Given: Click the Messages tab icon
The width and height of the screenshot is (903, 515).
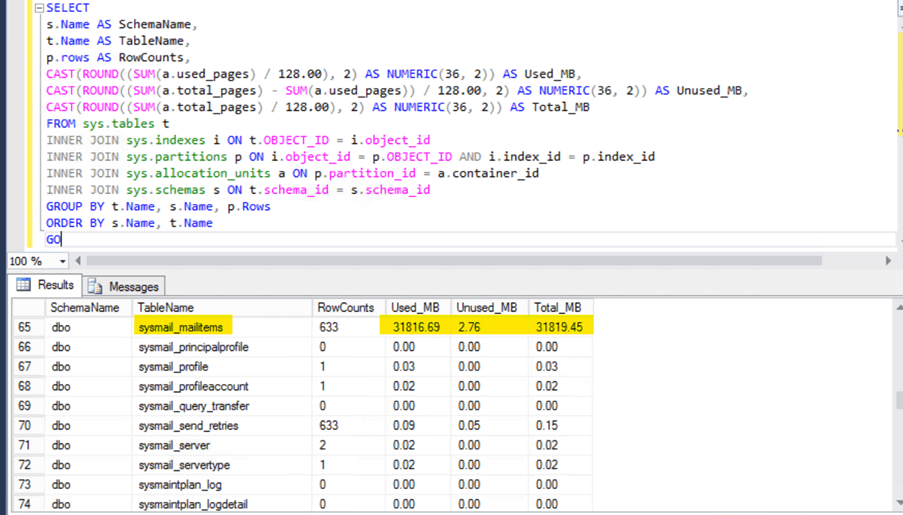Looking at the screenshot, I should (96, 286).
